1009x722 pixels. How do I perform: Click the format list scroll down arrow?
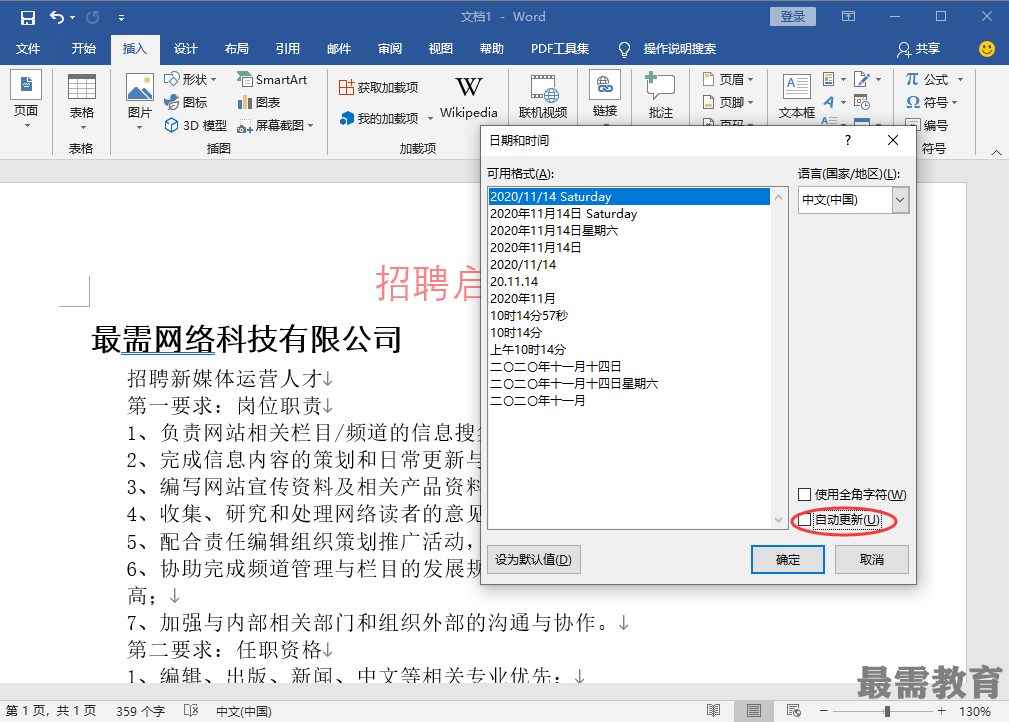779,520
